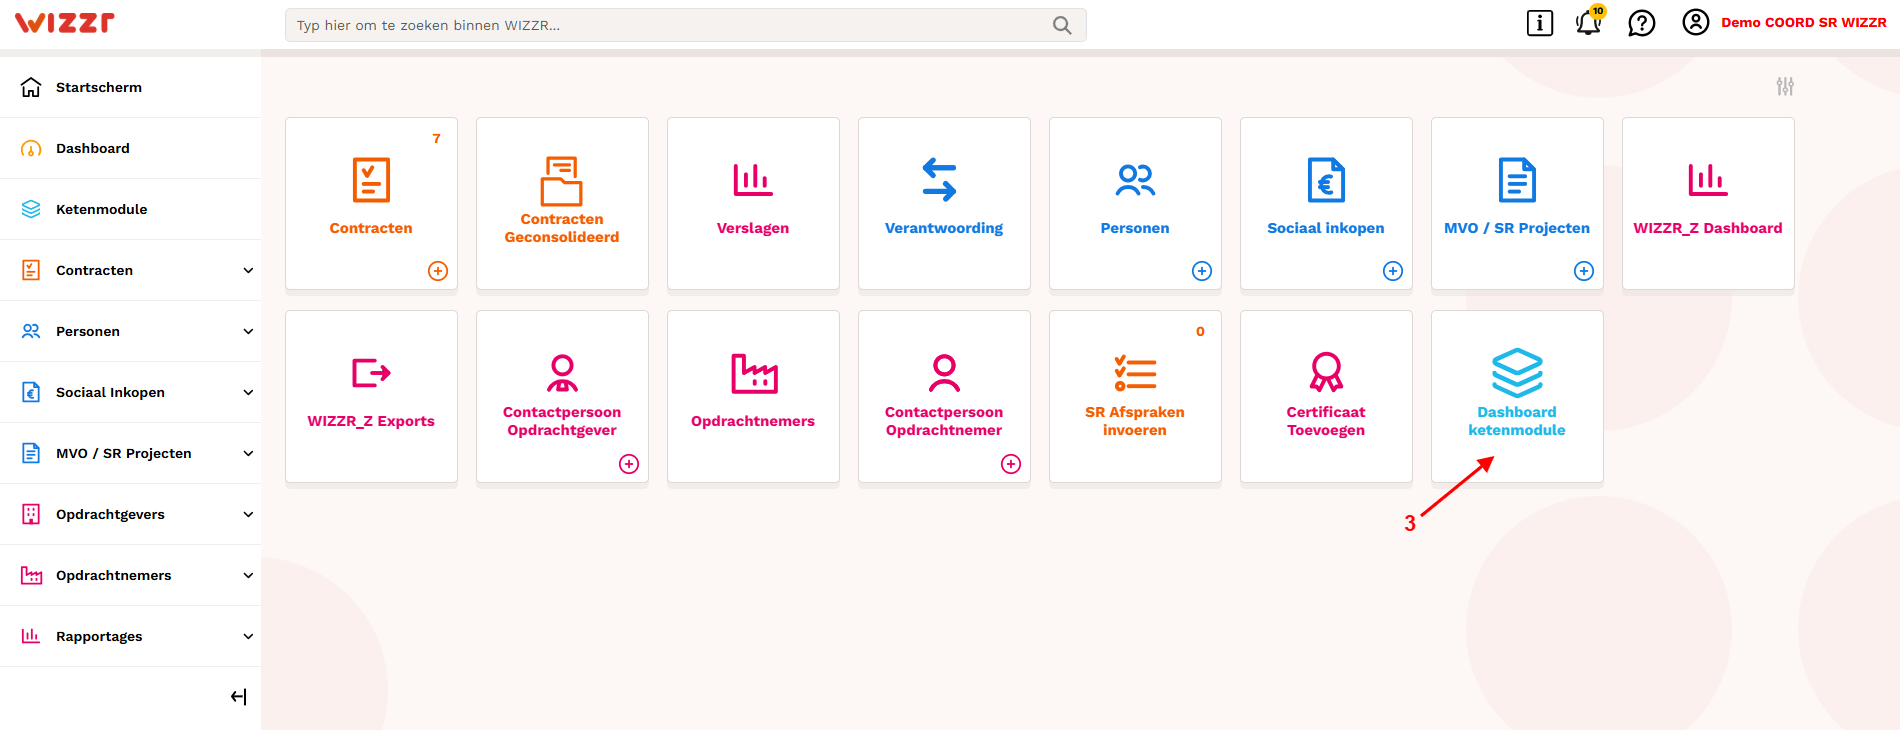
Task: Open the Contactpersoon Opdrachtgever tile
Action: pyautogui.click(x=562, y=397)
